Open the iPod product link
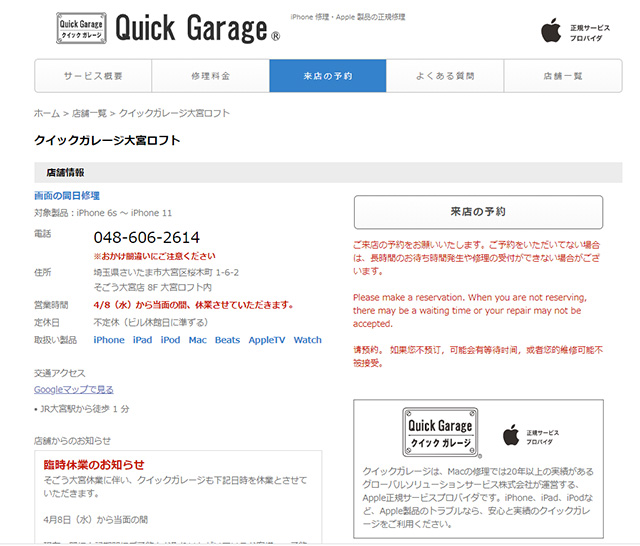The width and height of the screenshot is (640, 546). pos(170,340)
